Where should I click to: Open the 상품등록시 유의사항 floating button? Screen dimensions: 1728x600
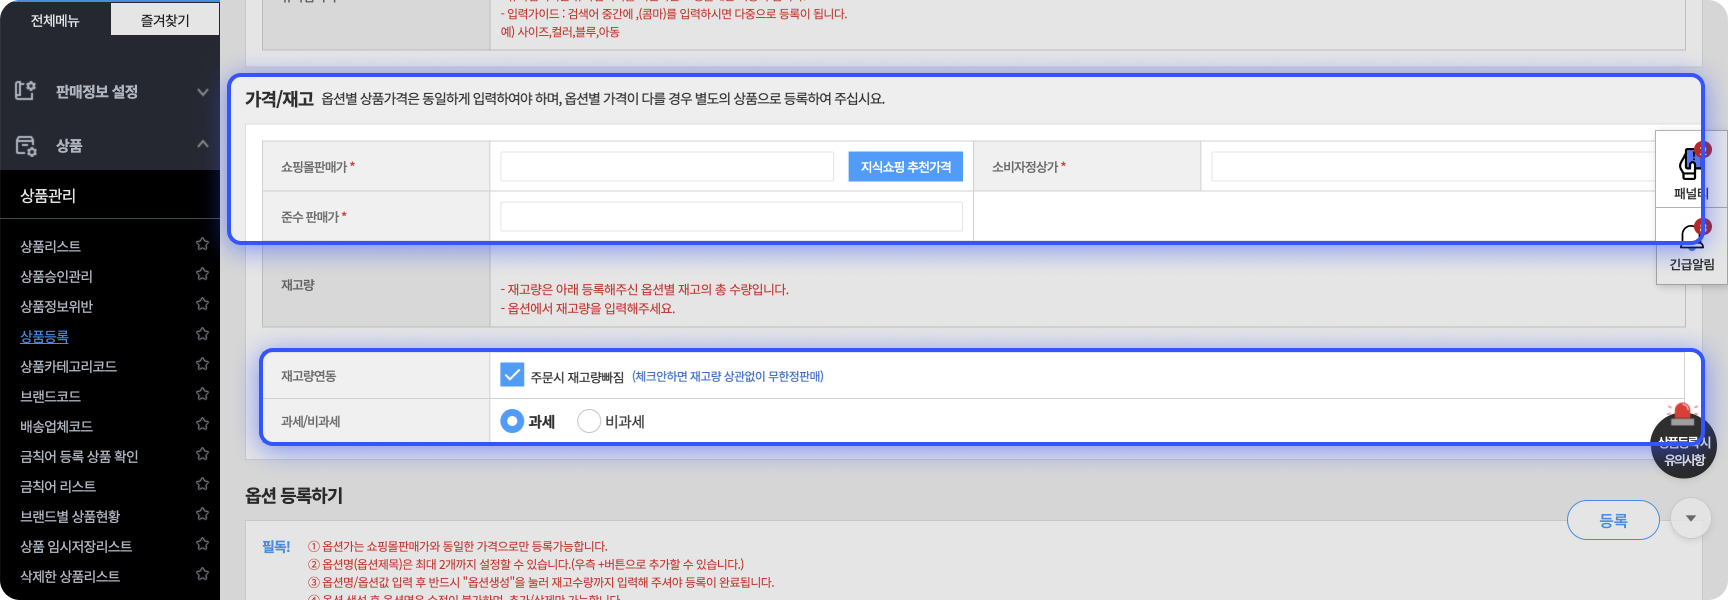coord(1683,444)
